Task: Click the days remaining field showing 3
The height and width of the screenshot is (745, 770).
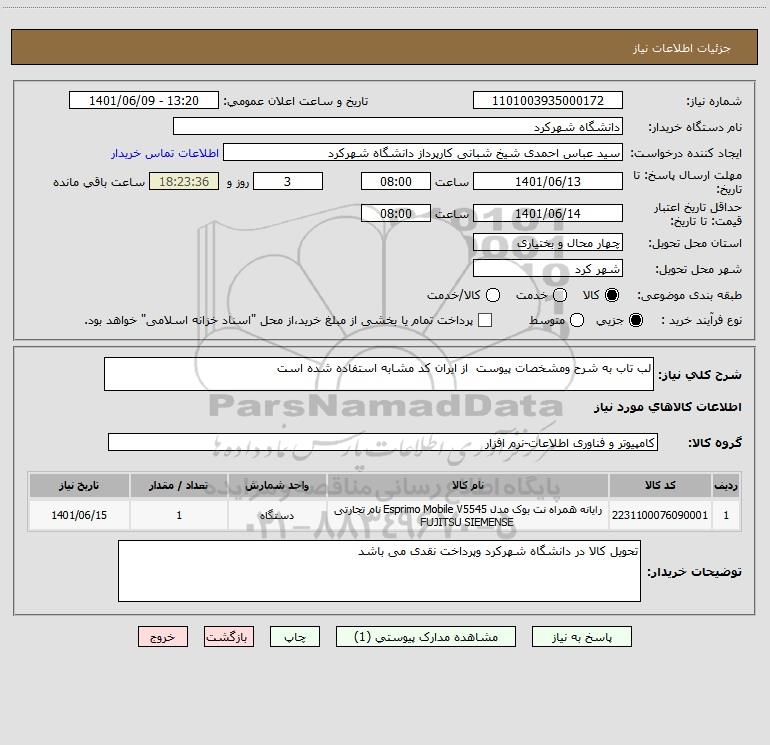Action: pos(288,181)
